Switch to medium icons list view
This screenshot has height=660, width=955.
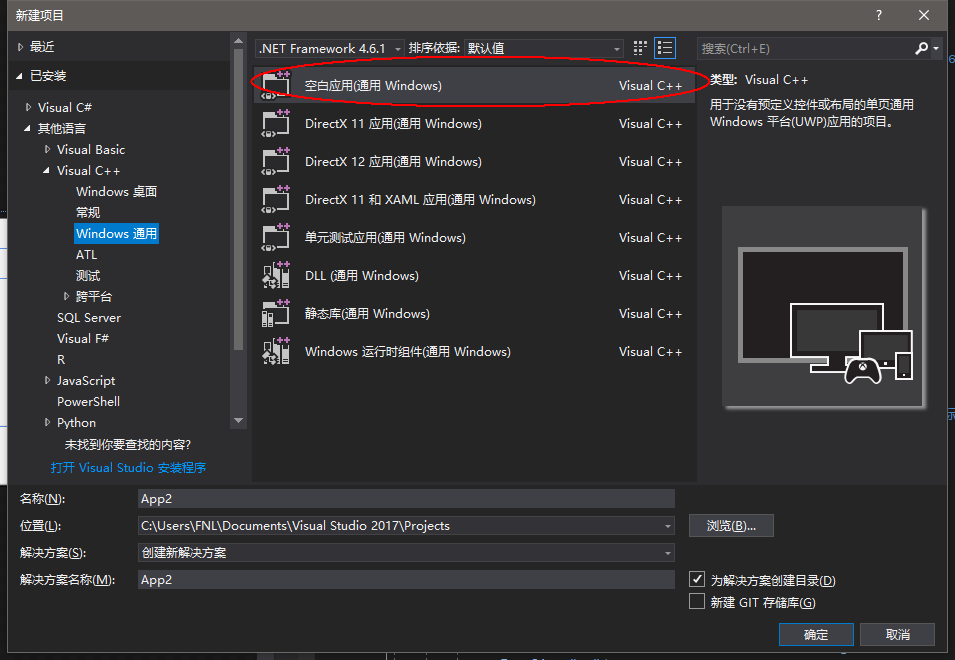coord(665,48)
